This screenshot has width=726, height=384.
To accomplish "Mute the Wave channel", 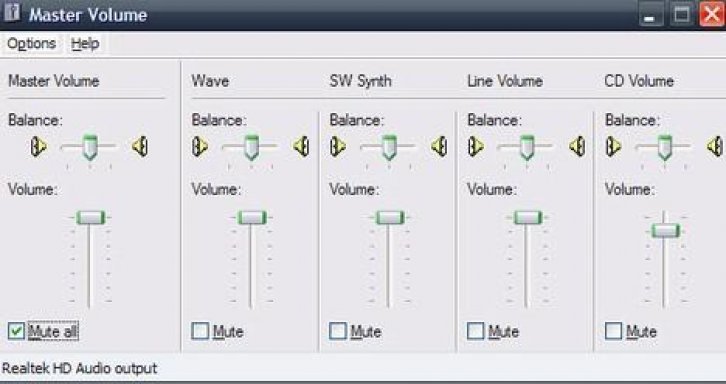I will coord(200,331).
